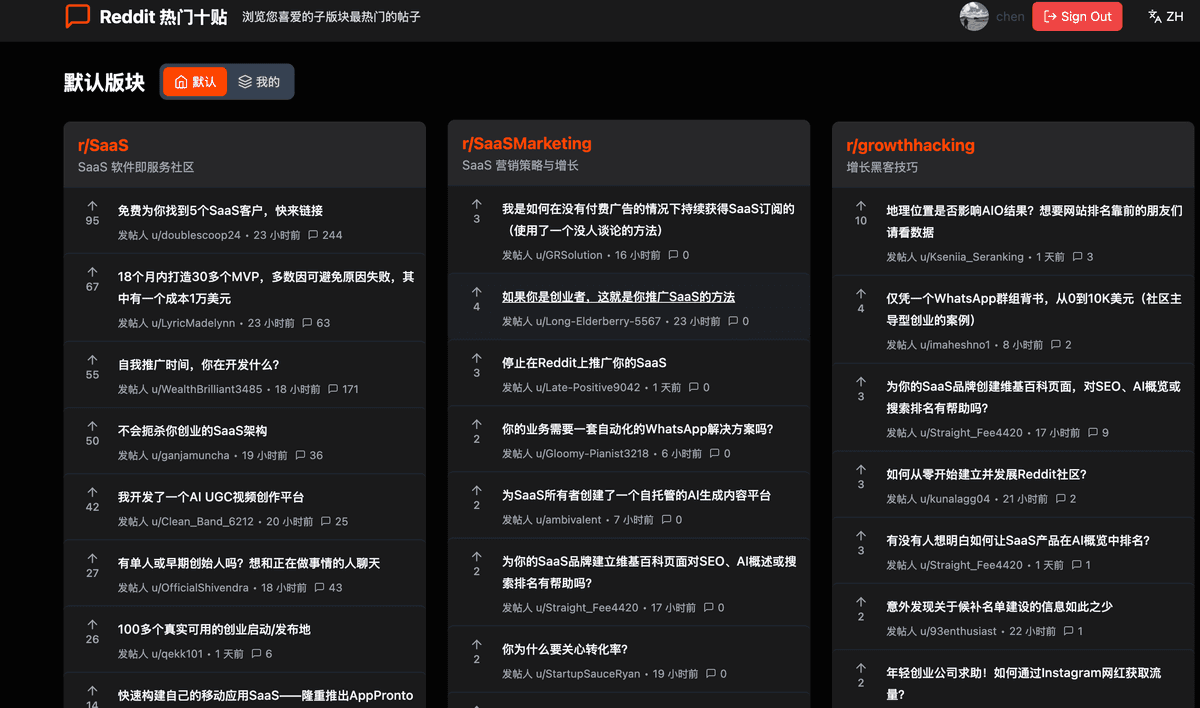Select the 我的 tab
Image resolution: width=1200 pixels, height=708 pixels.
[x=259, y=82]
